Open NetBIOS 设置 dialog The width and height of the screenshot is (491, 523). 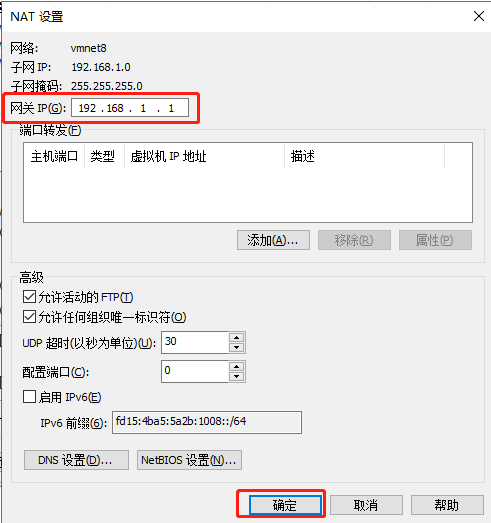coord(189,460)
